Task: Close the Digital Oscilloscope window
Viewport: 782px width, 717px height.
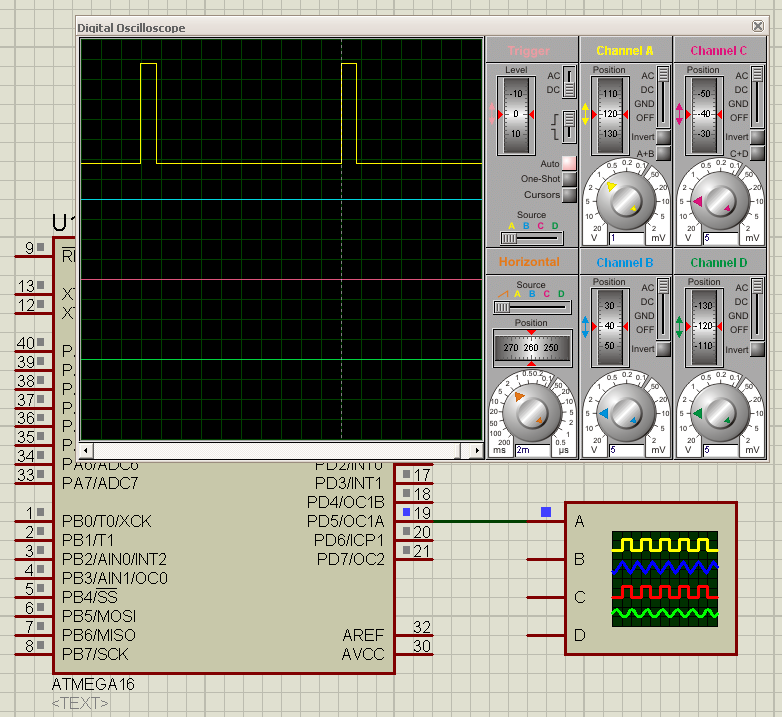Action: pyautogui.click(x=758, y=27)
